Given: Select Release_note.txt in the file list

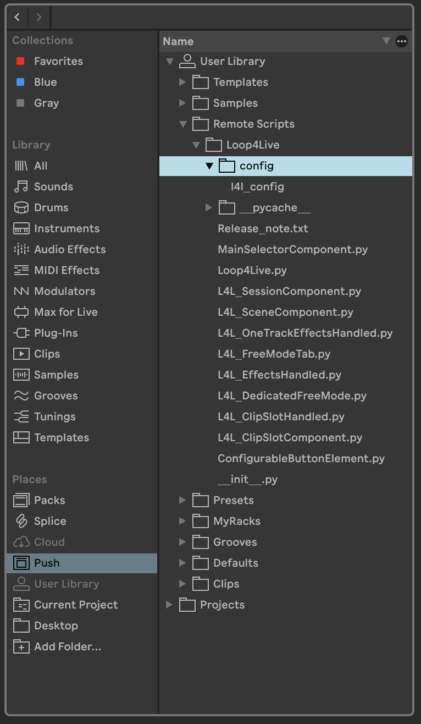Looking at the screenshot, I should point(263,228).
